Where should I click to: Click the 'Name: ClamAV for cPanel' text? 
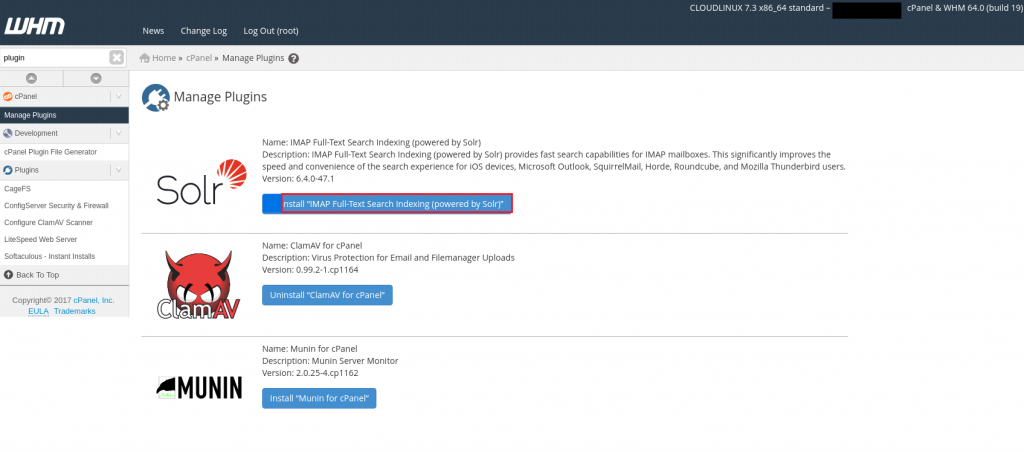pyautogui.click(x=312, y=246)
